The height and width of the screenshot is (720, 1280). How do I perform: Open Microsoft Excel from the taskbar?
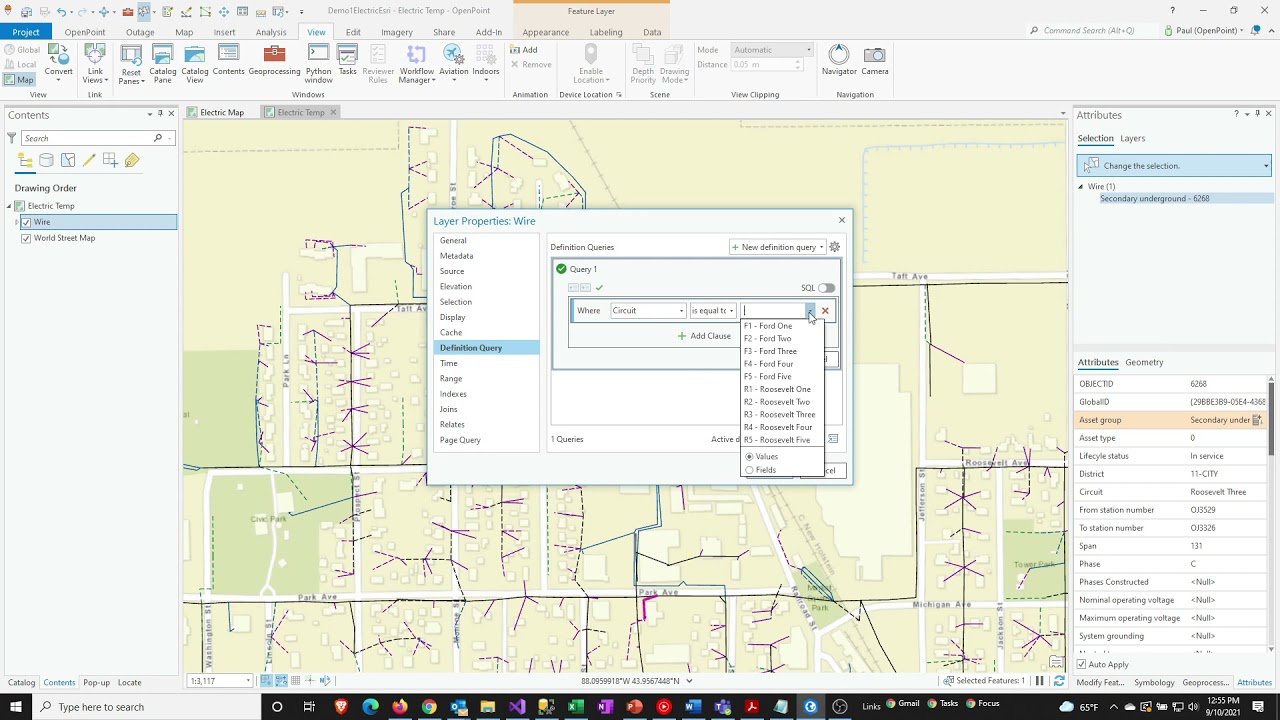point(575,707)
